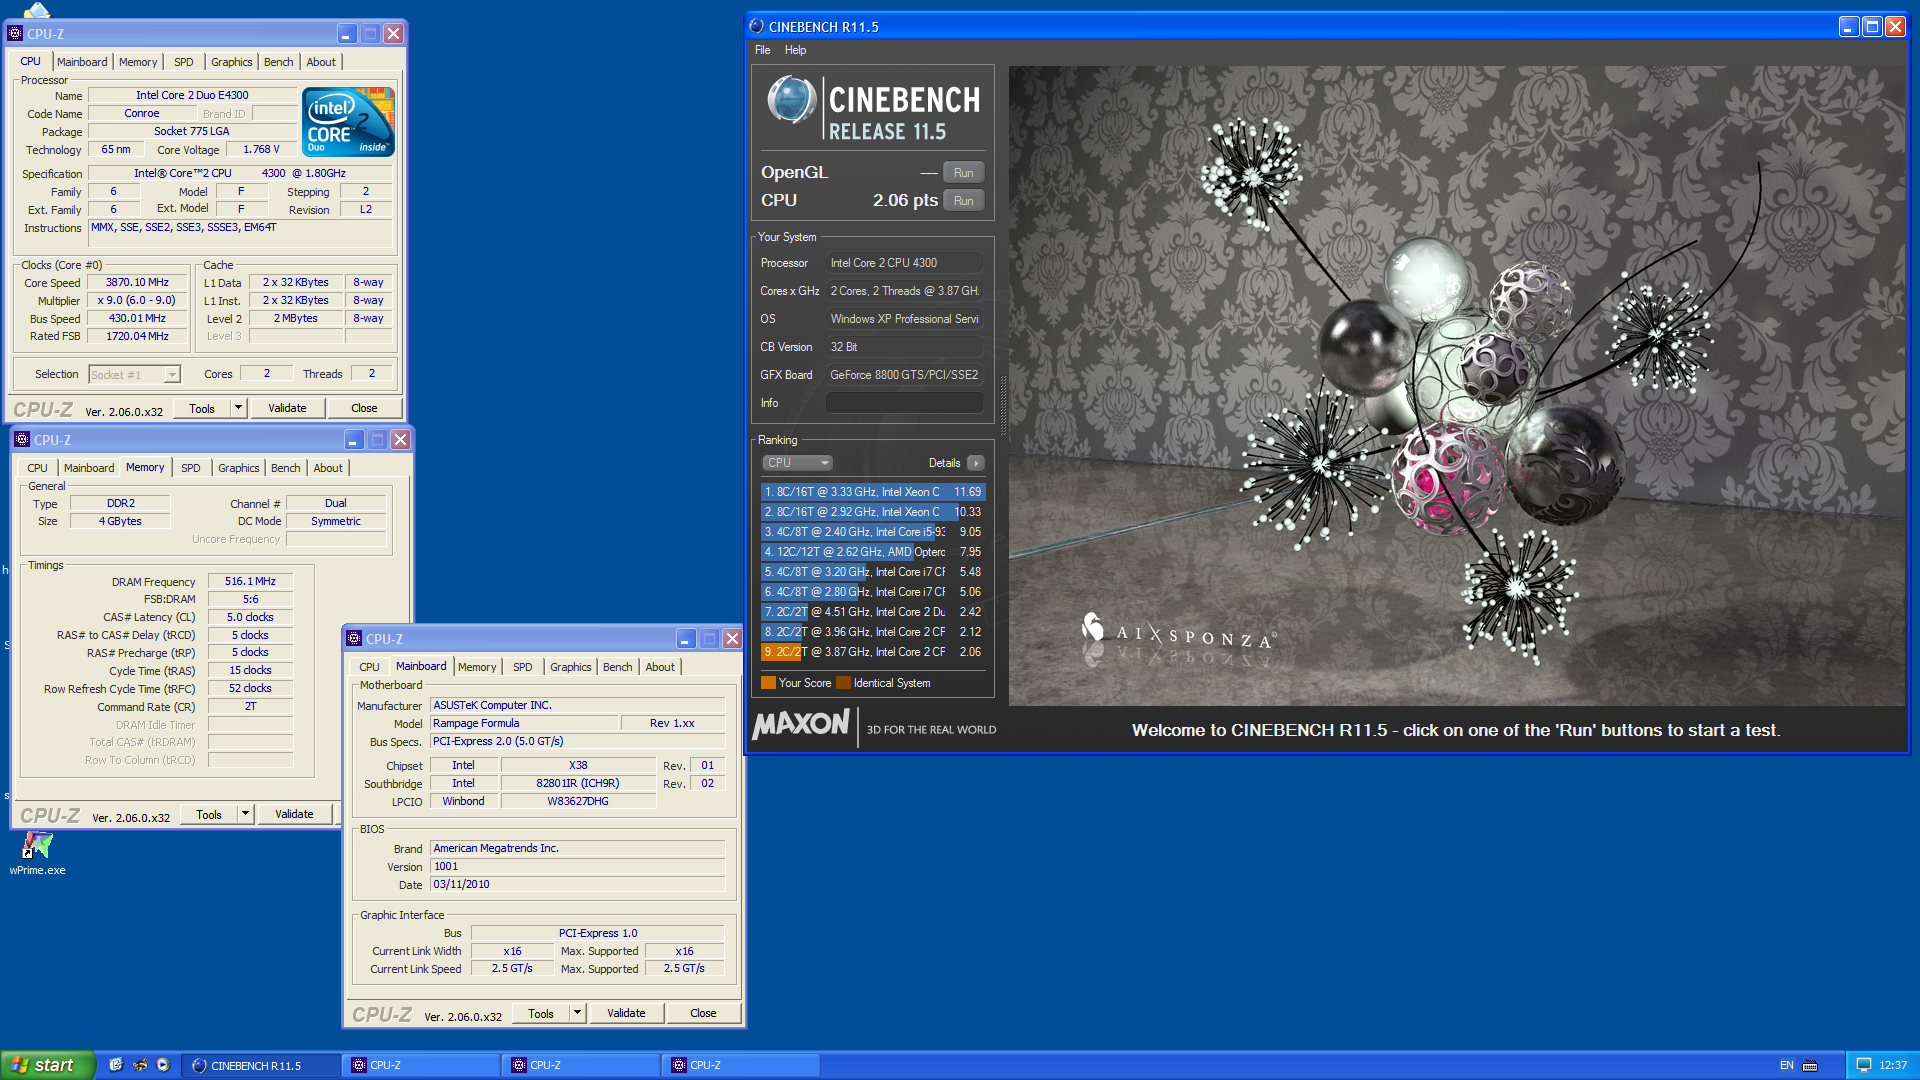Click Validate in the Memory CPU-Z window
The width and height of the screenshot is (1920, 1080).
[294, 814]
